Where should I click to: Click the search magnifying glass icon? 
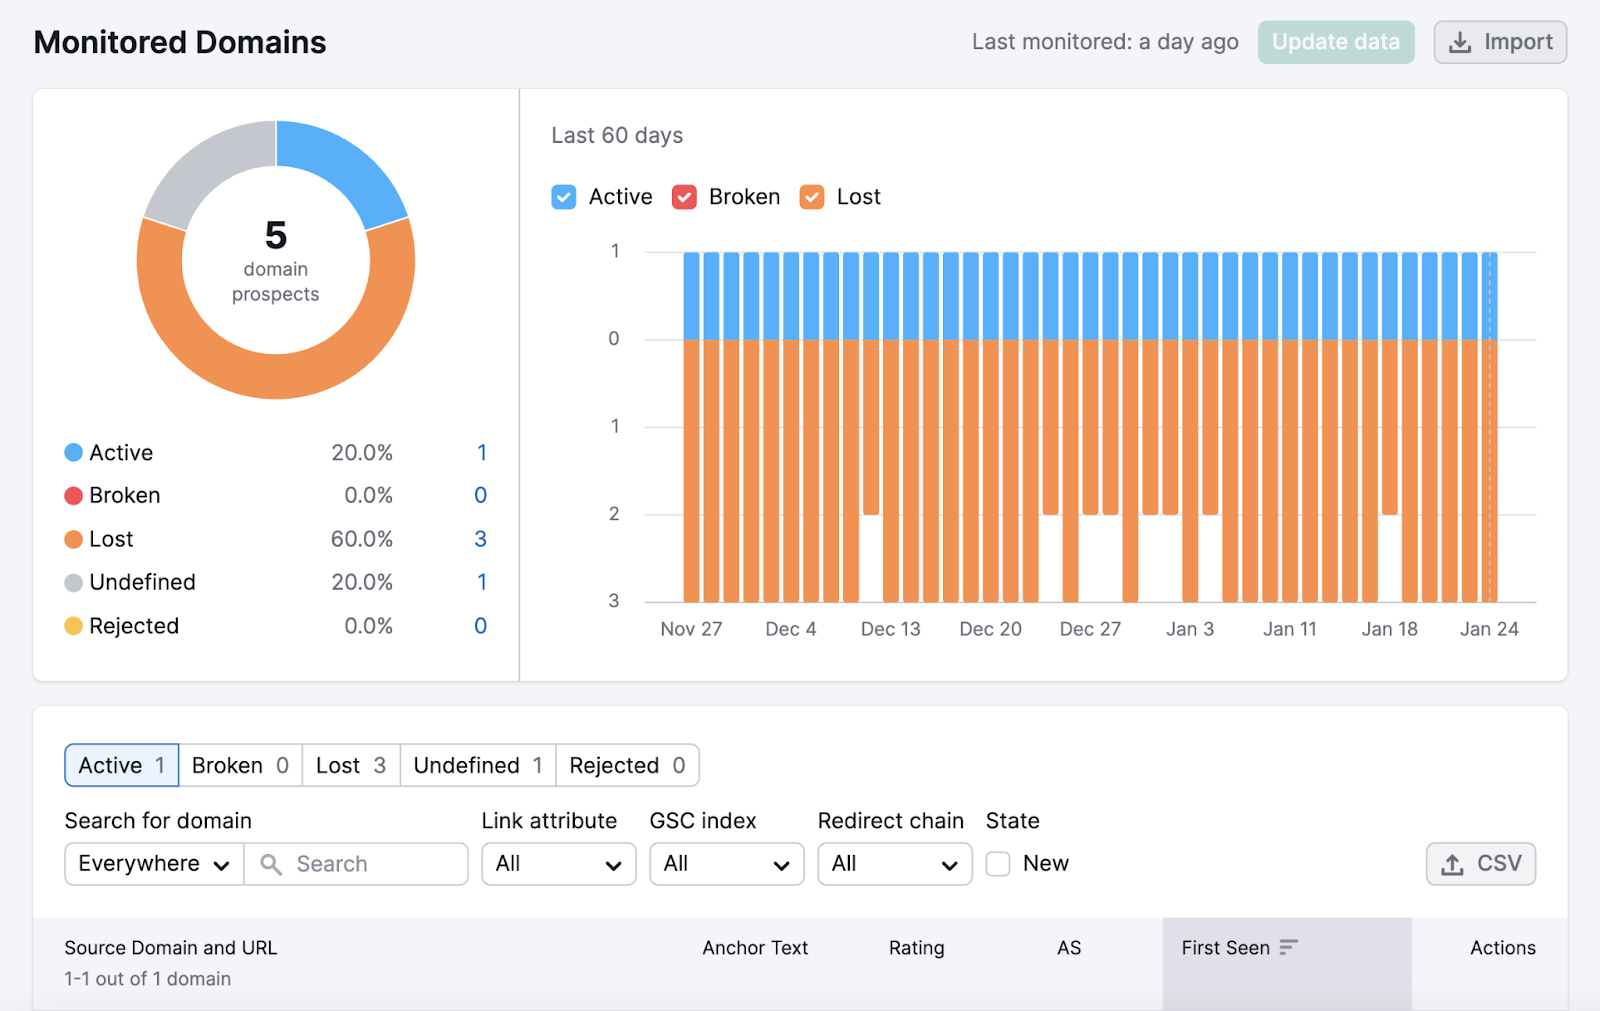[x=270, y=863]
